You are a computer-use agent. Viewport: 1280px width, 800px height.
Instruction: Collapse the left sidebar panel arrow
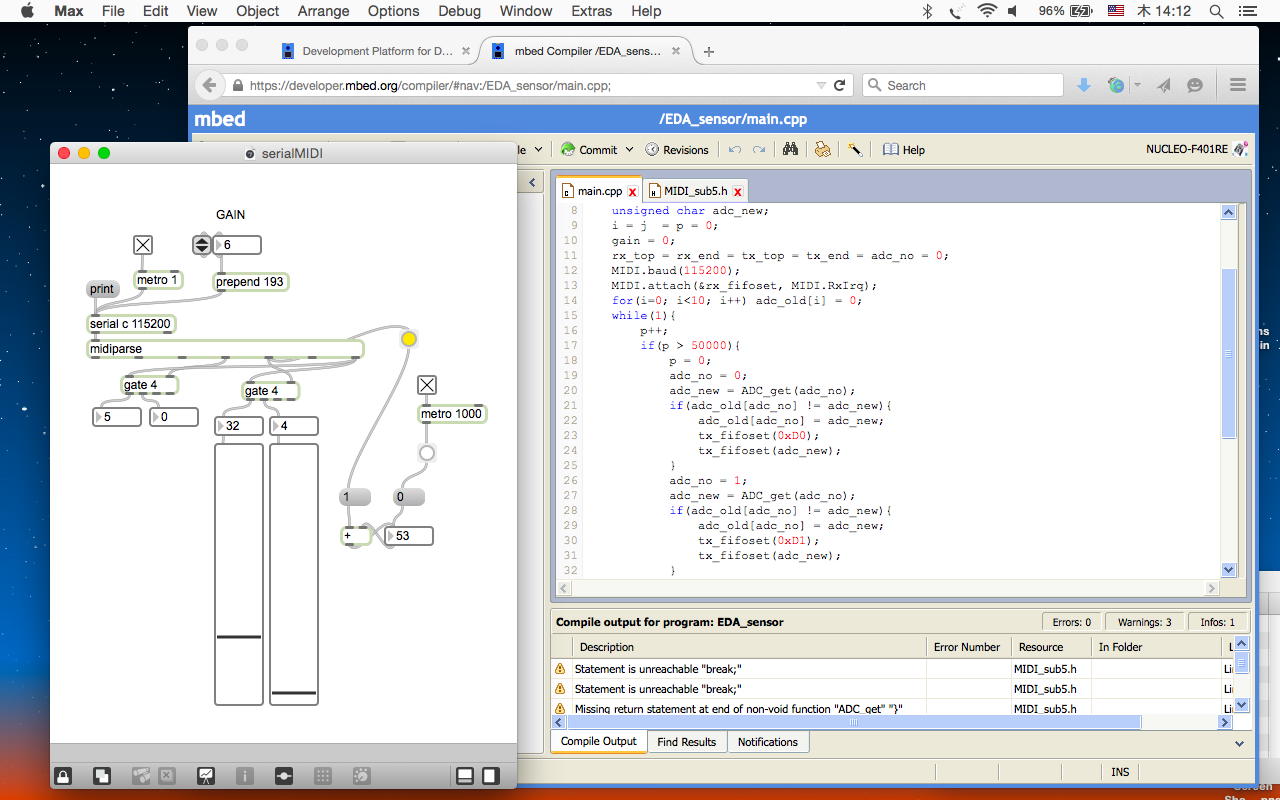(532, 183)
